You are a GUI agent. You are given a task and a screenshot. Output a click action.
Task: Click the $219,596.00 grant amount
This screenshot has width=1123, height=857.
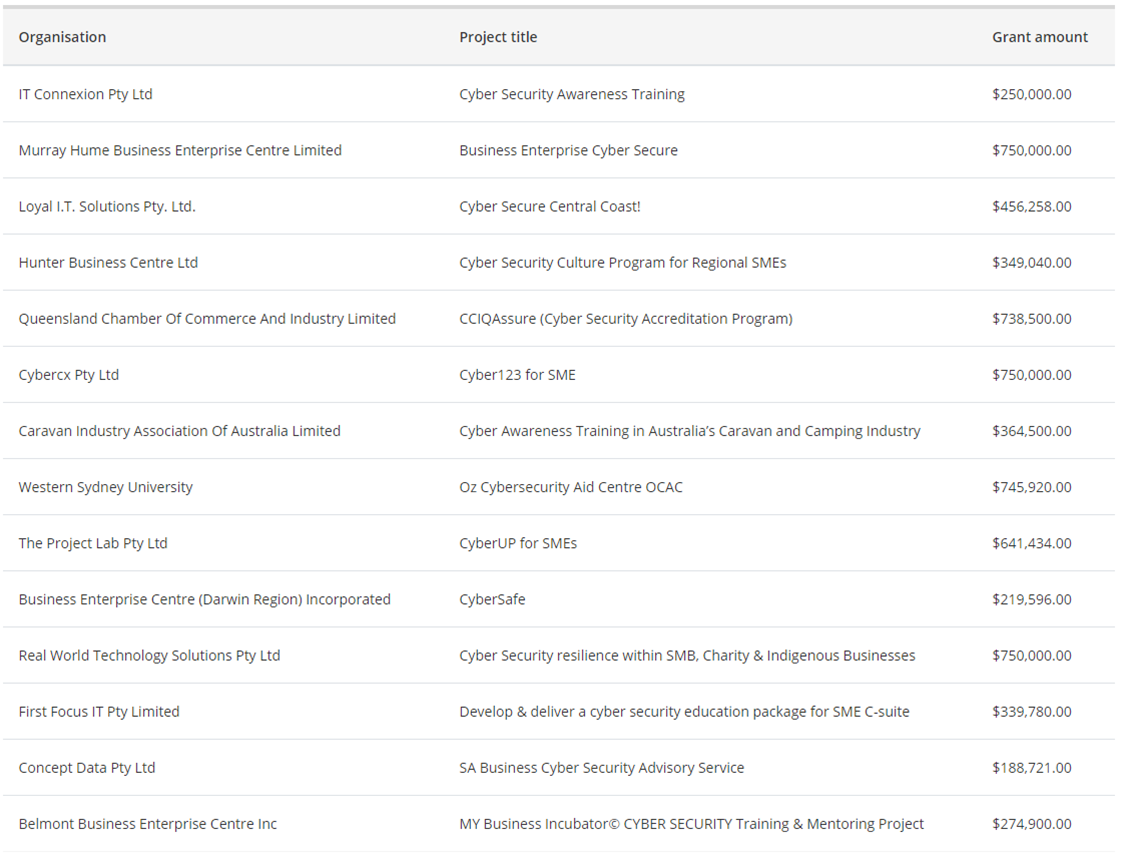(x=1031, y=599)
